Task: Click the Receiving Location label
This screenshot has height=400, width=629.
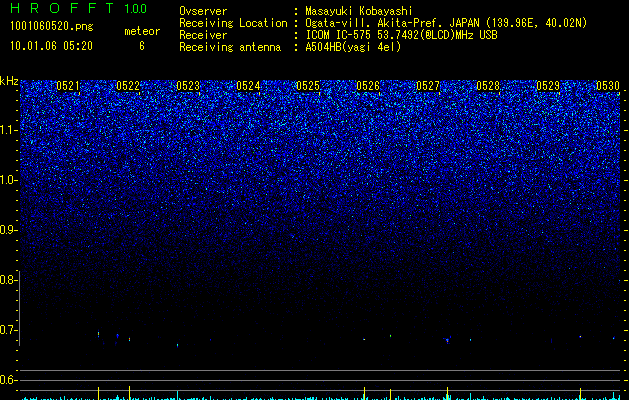Action: click(233, 23)
